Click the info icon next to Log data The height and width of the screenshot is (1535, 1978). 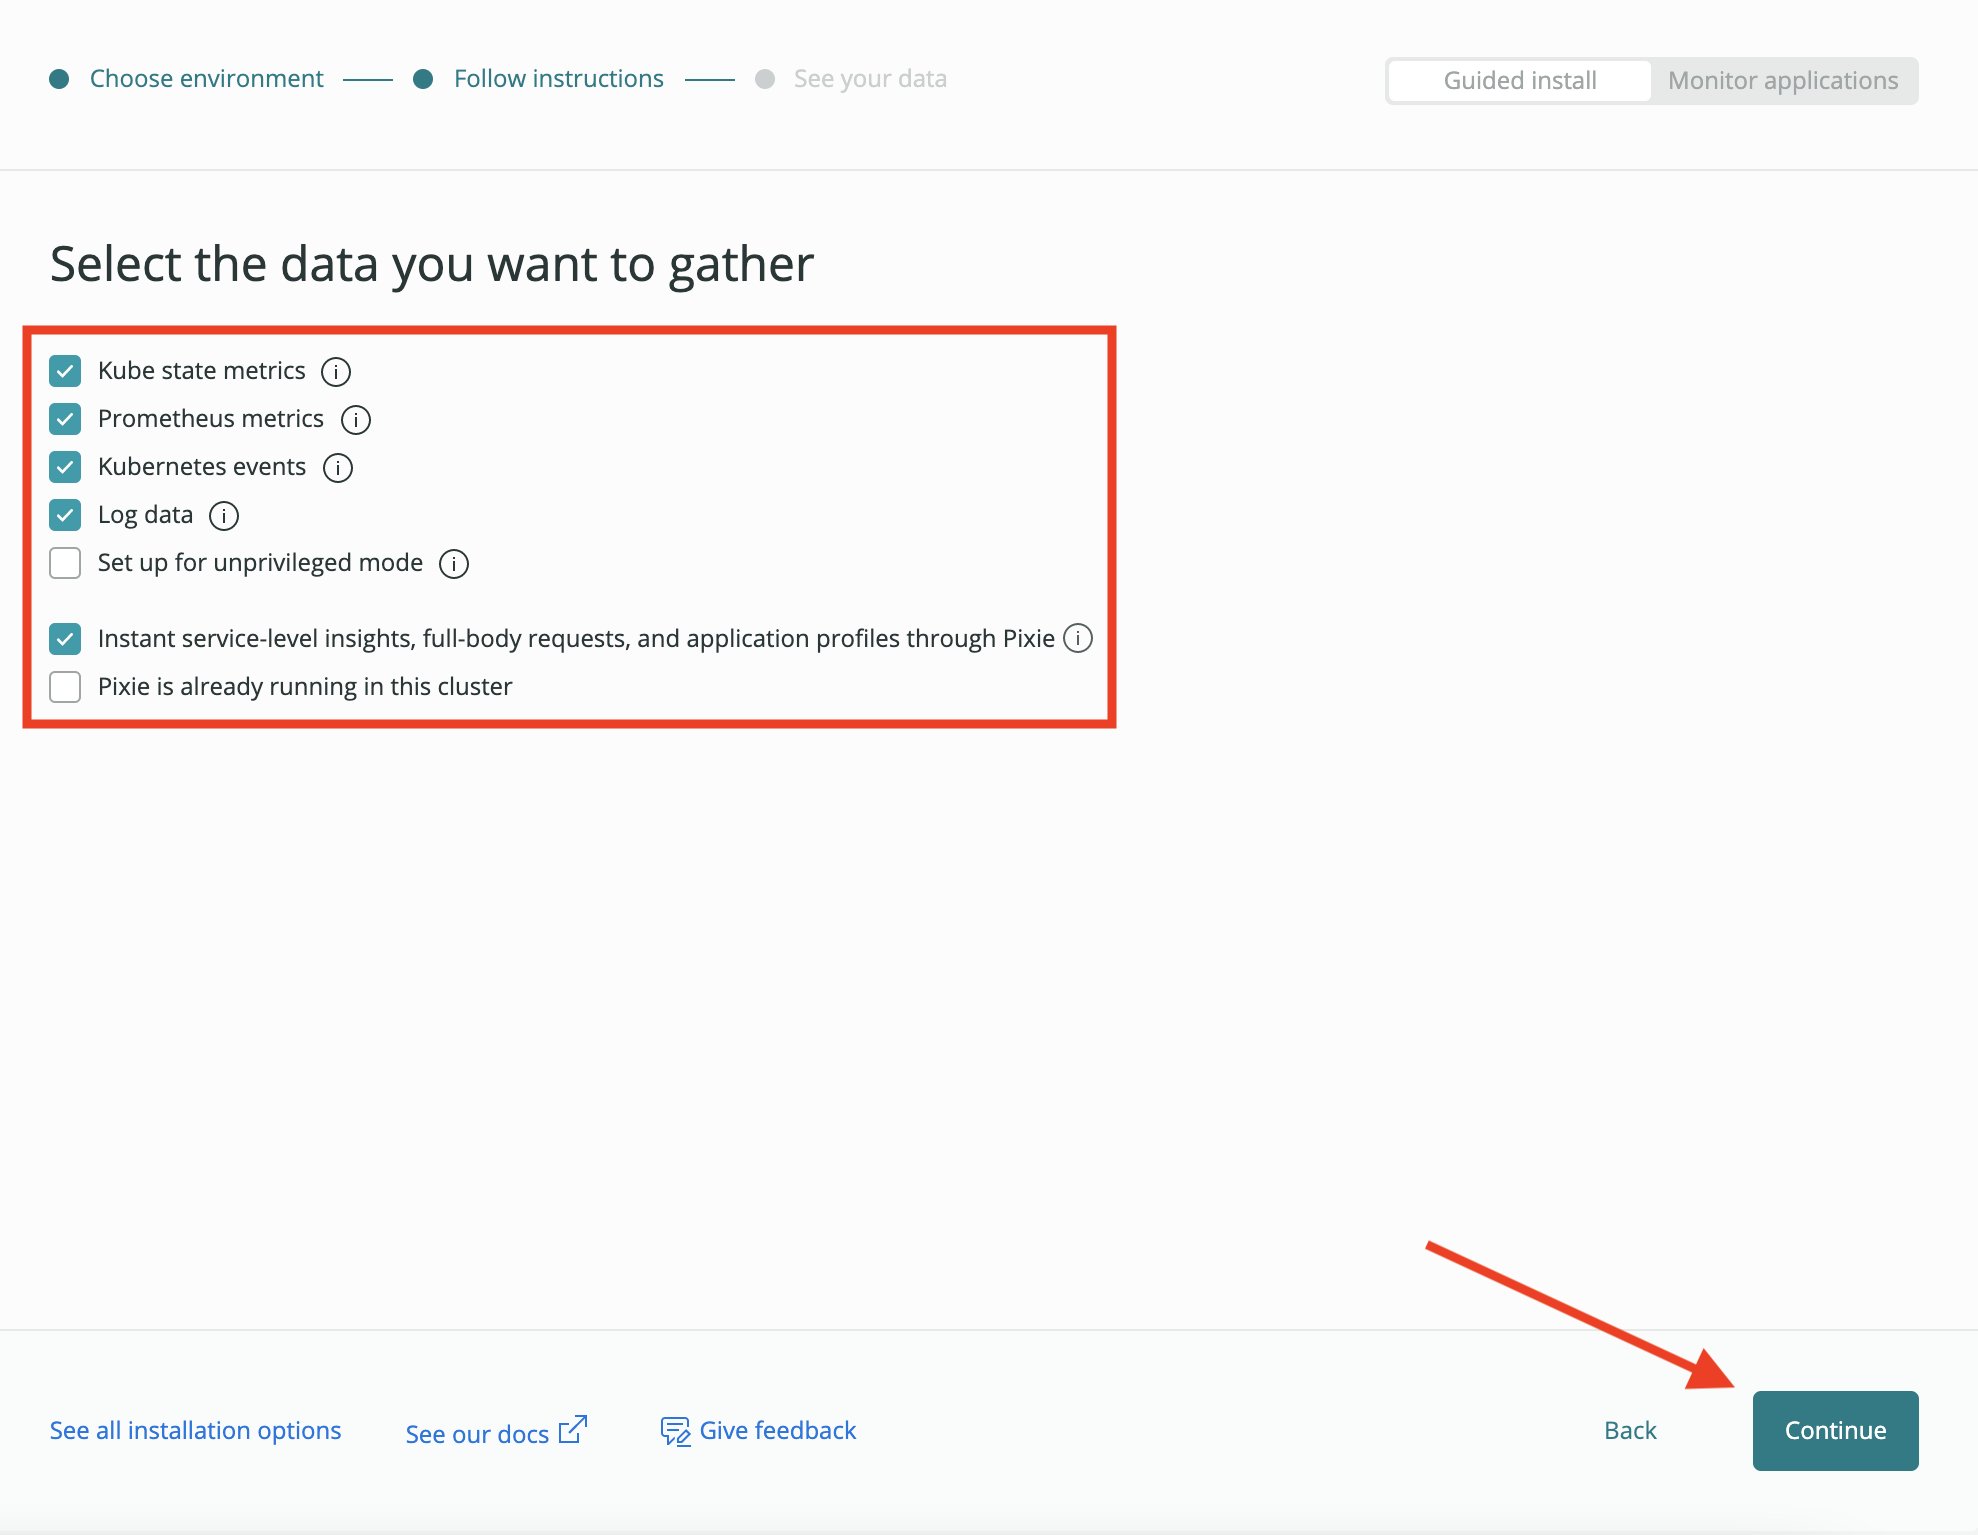224,515
